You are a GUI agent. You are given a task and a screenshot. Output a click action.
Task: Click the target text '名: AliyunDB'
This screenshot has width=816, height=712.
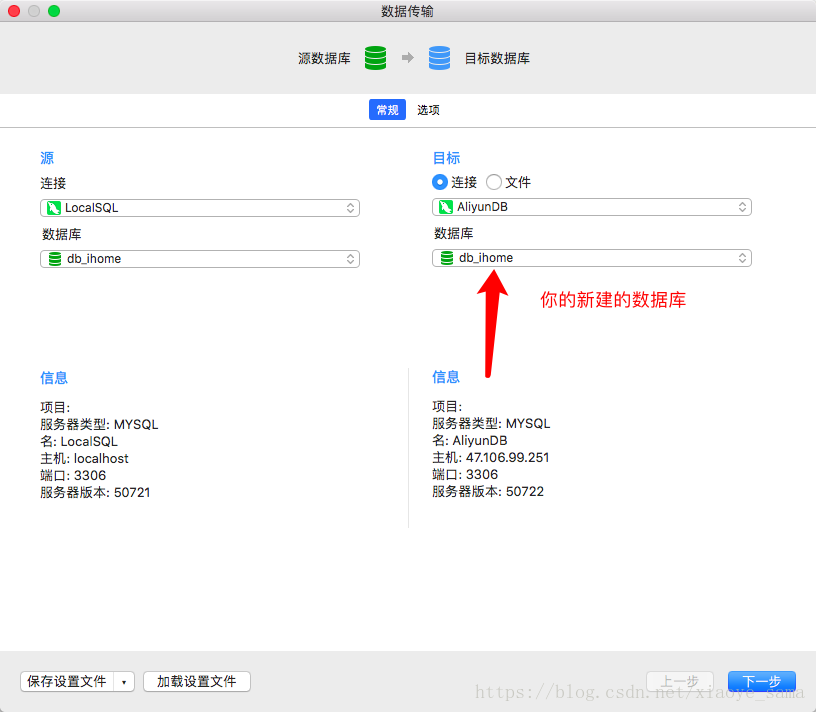(x=470, y=440)
